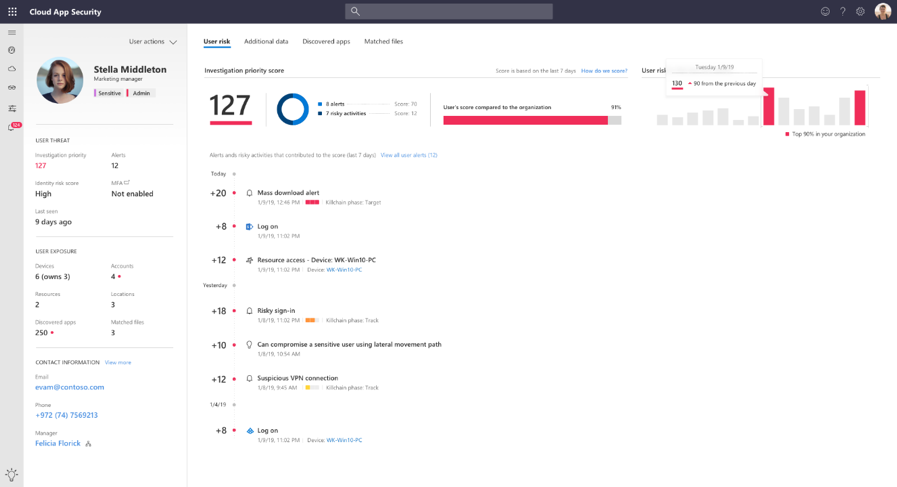The height and width of the screenshot is (487, 897).
Task: Click the Azure icon on the 1/4/19 Log on
Action: (250, 431)
